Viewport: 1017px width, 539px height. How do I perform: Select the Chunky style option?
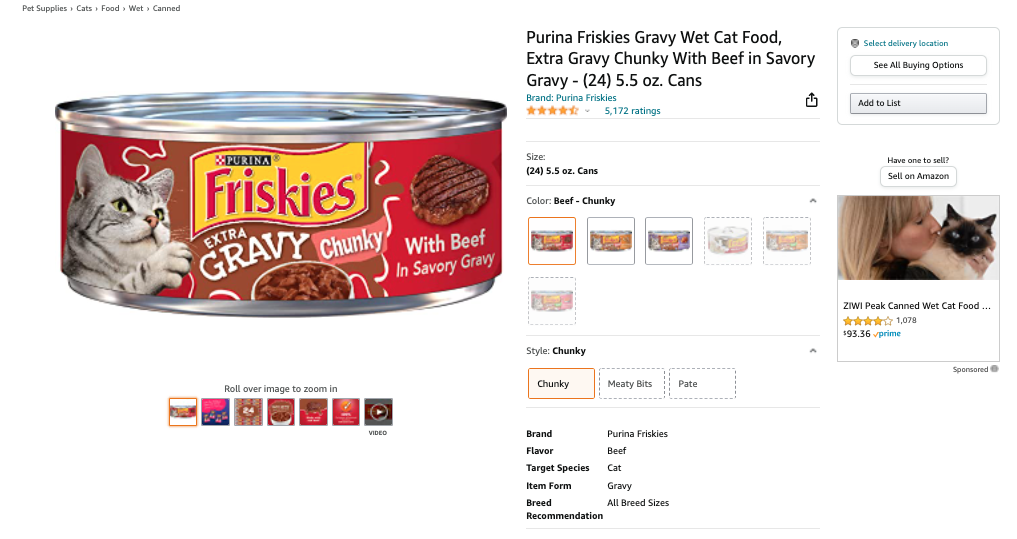[x=561, y=384]
